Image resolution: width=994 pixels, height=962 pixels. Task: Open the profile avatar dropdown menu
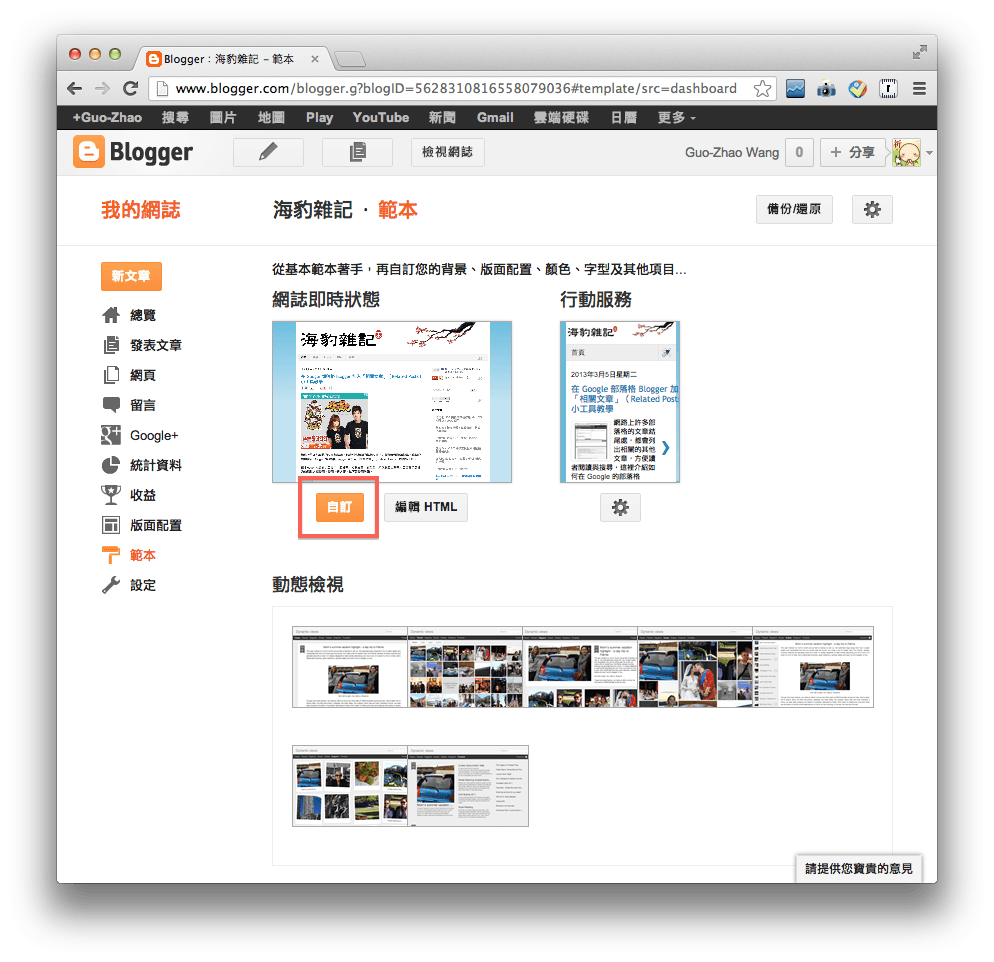coord(906,152)
